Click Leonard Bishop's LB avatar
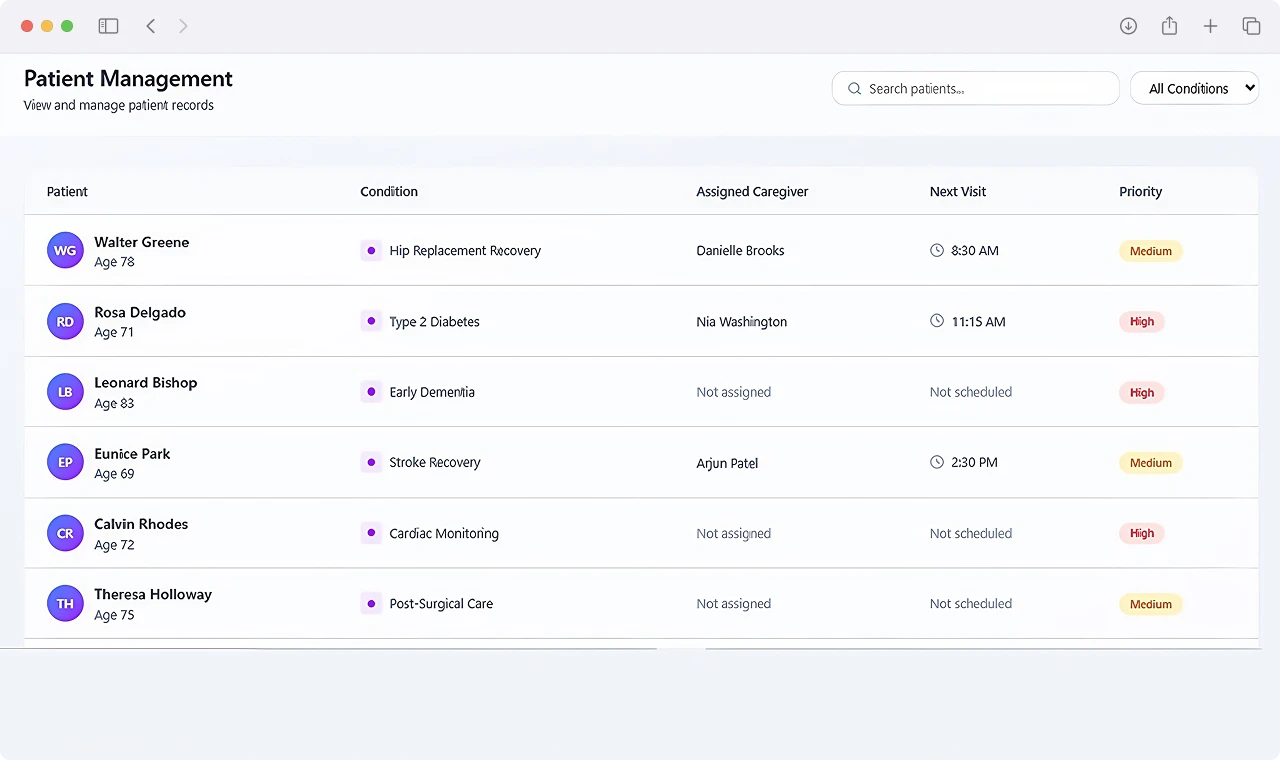 click(65, 392)
